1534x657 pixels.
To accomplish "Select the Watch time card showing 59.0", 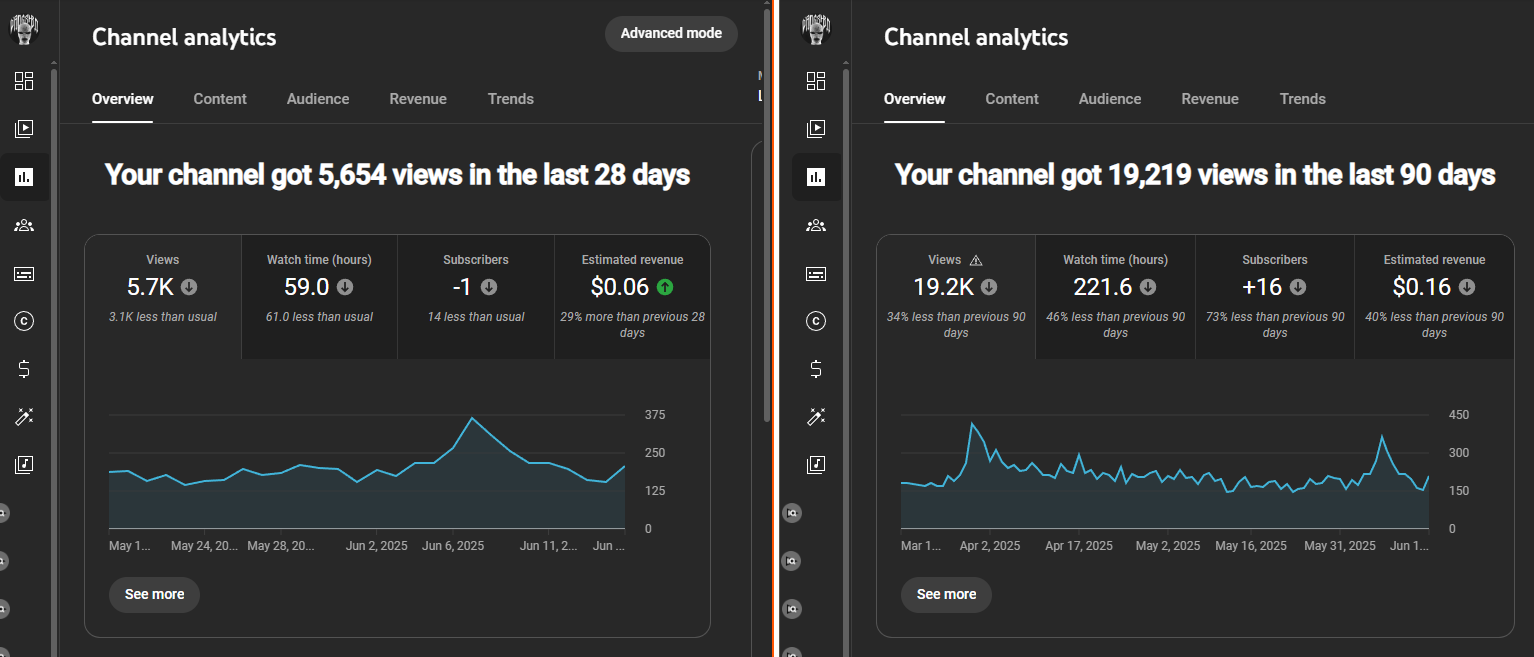I will click(x=319, y=288).
